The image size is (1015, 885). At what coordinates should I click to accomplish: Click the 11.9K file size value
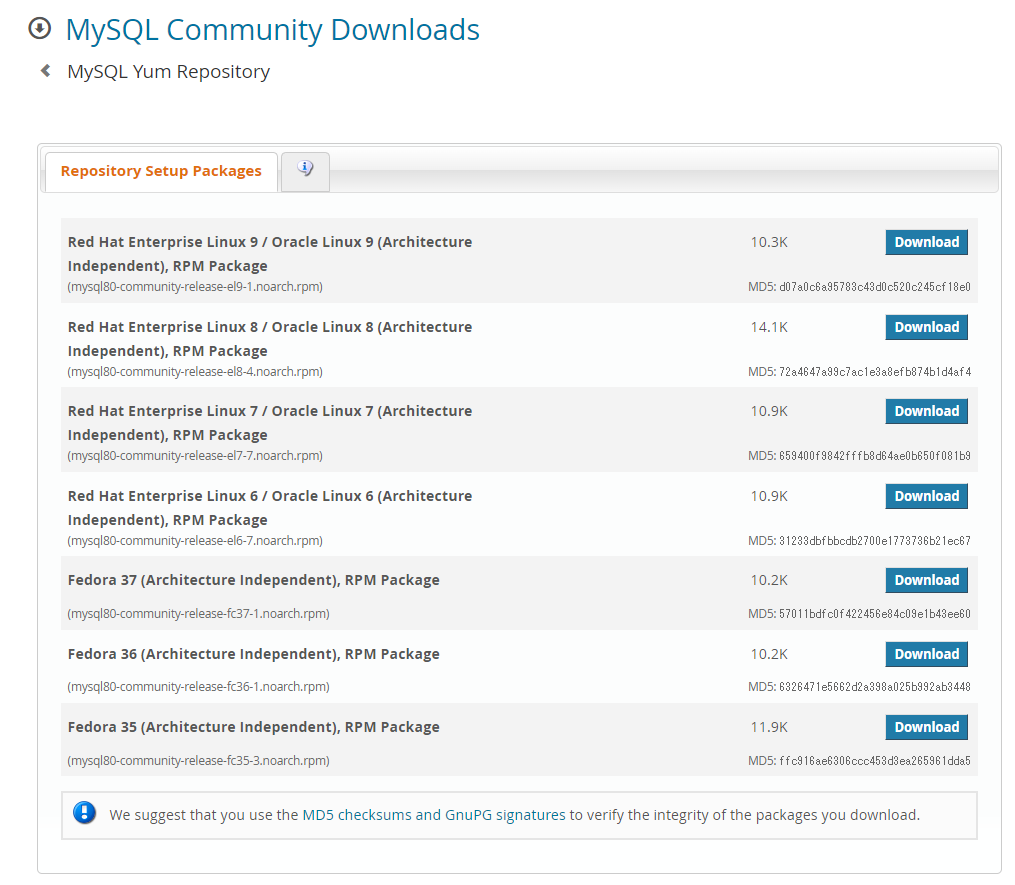click(x=769, y=727)
